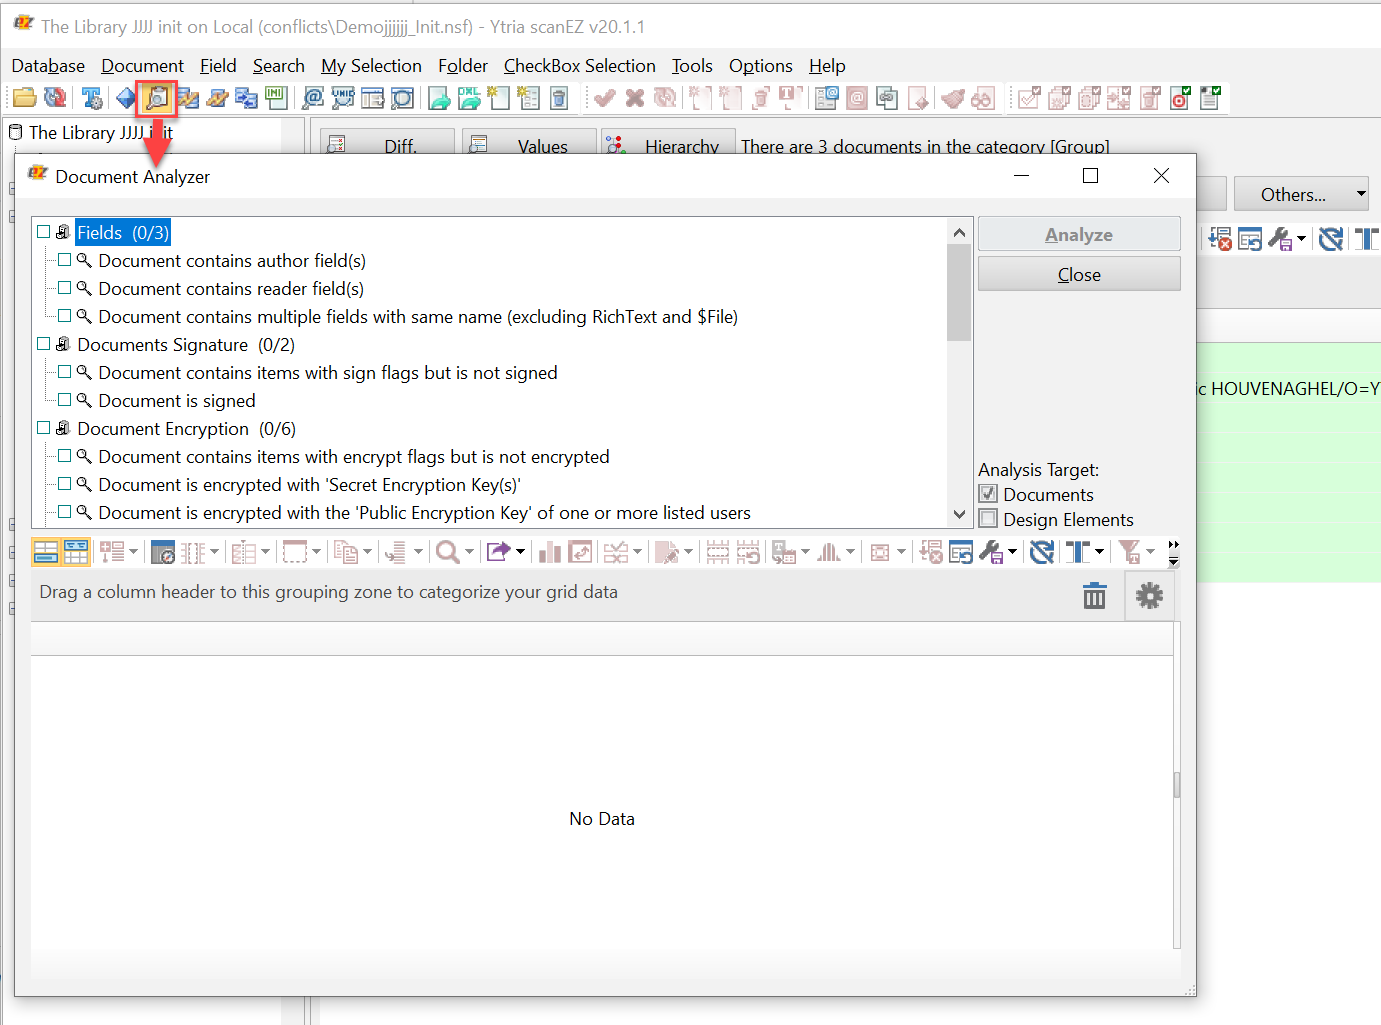Check the Fields category checkbox

[x=44, y=232]
